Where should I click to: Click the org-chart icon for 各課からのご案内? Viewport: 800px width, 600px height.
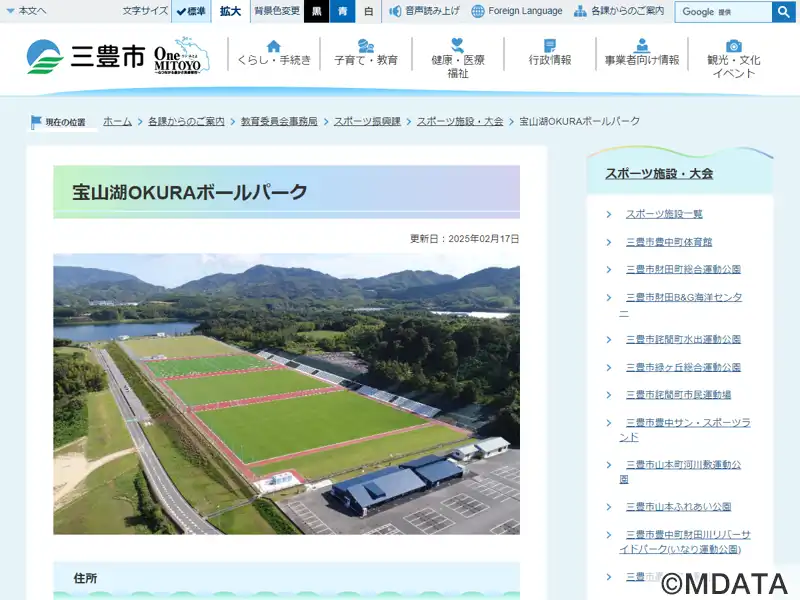coord(580,11)
